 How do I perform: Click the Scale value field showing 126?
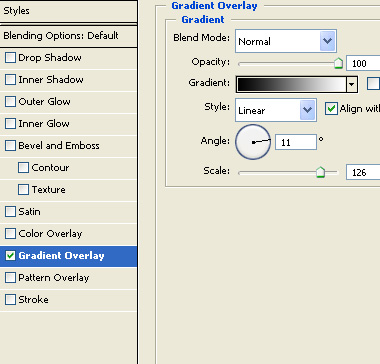click(363, 172)
